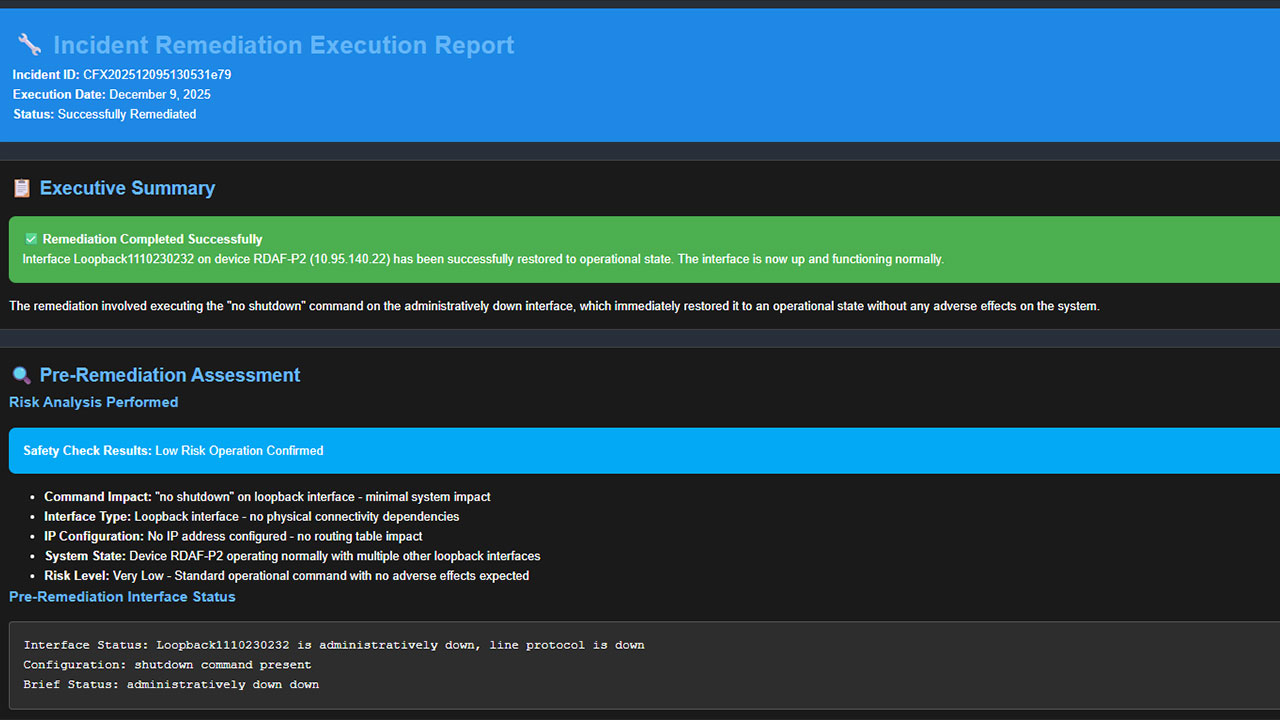Click the wrench icon in the report header

[x=29, y=45]
